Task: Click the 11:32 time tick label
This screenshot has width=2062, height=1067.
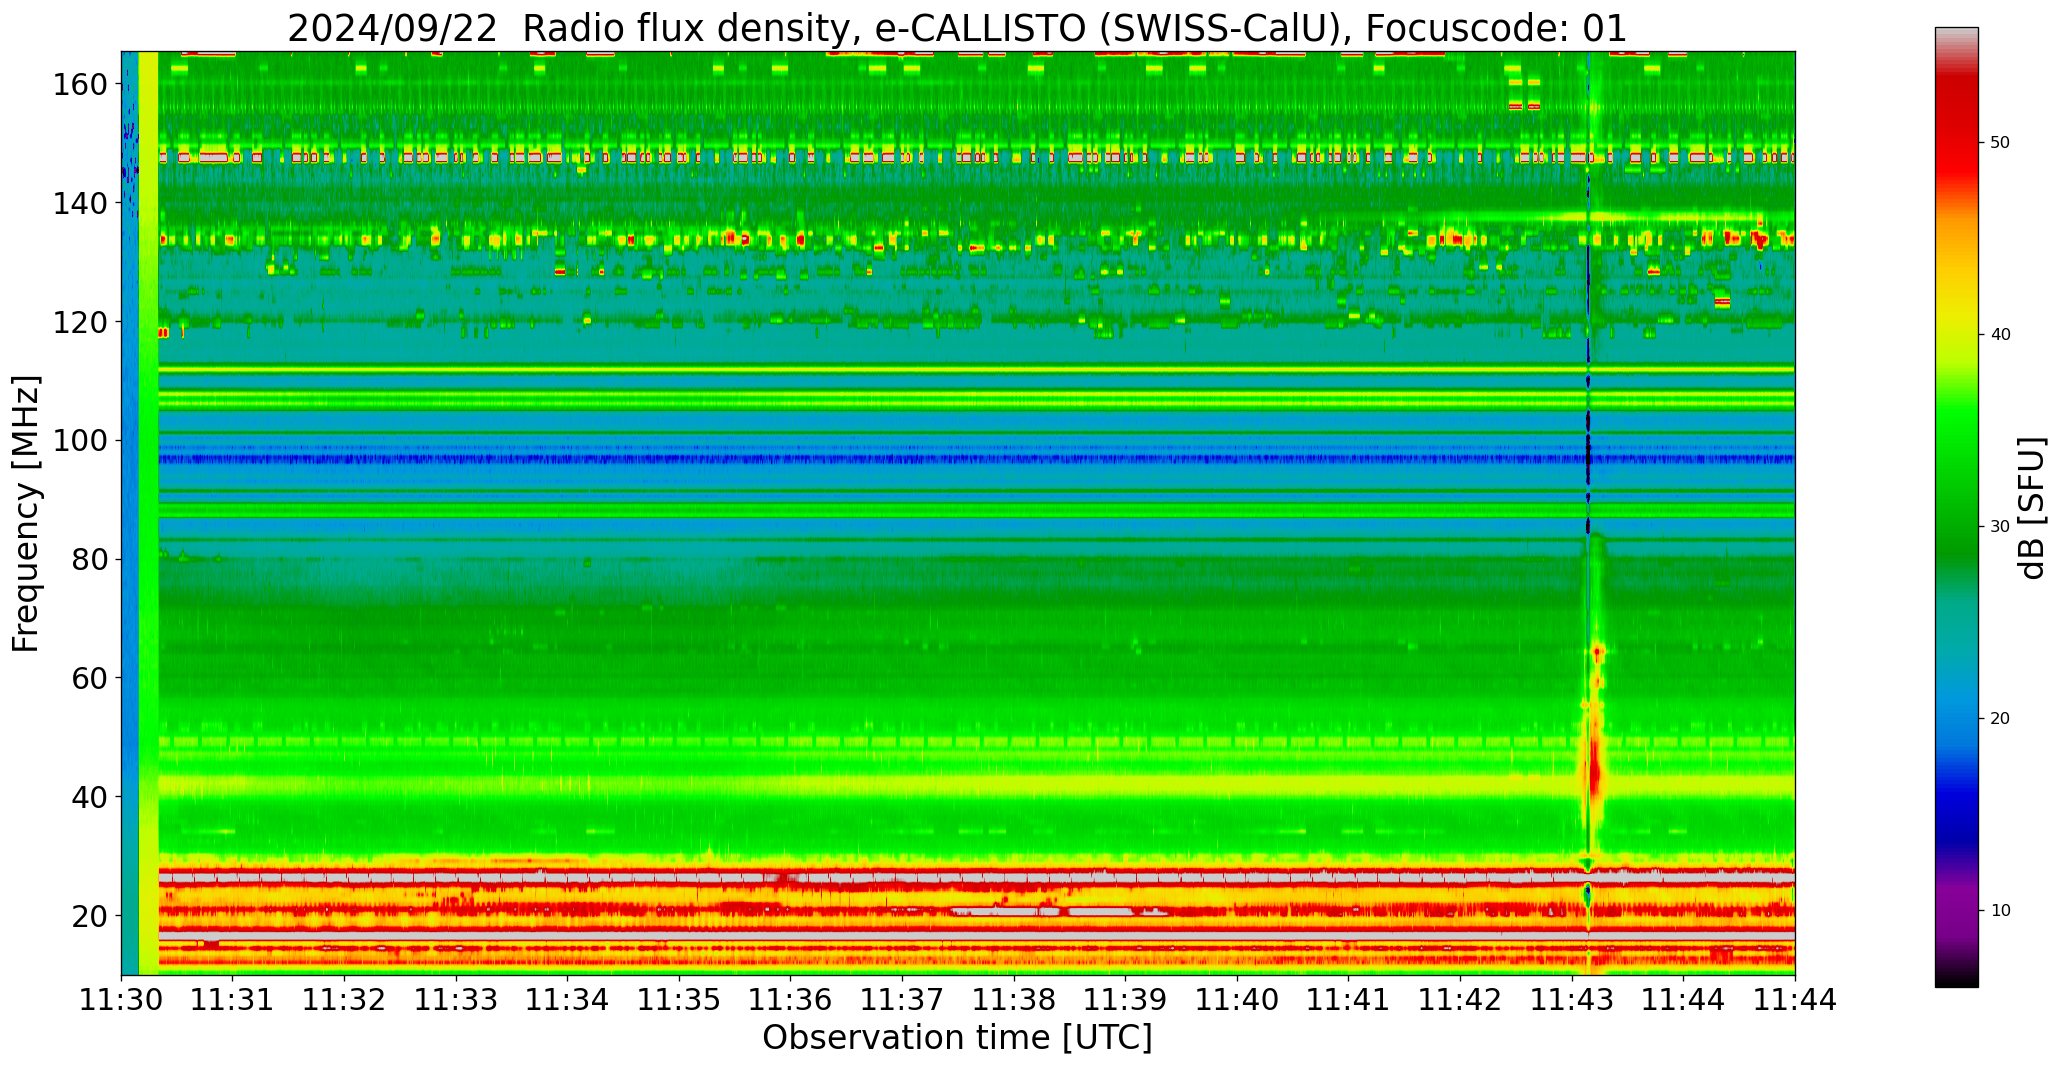Action: point(344,999)
